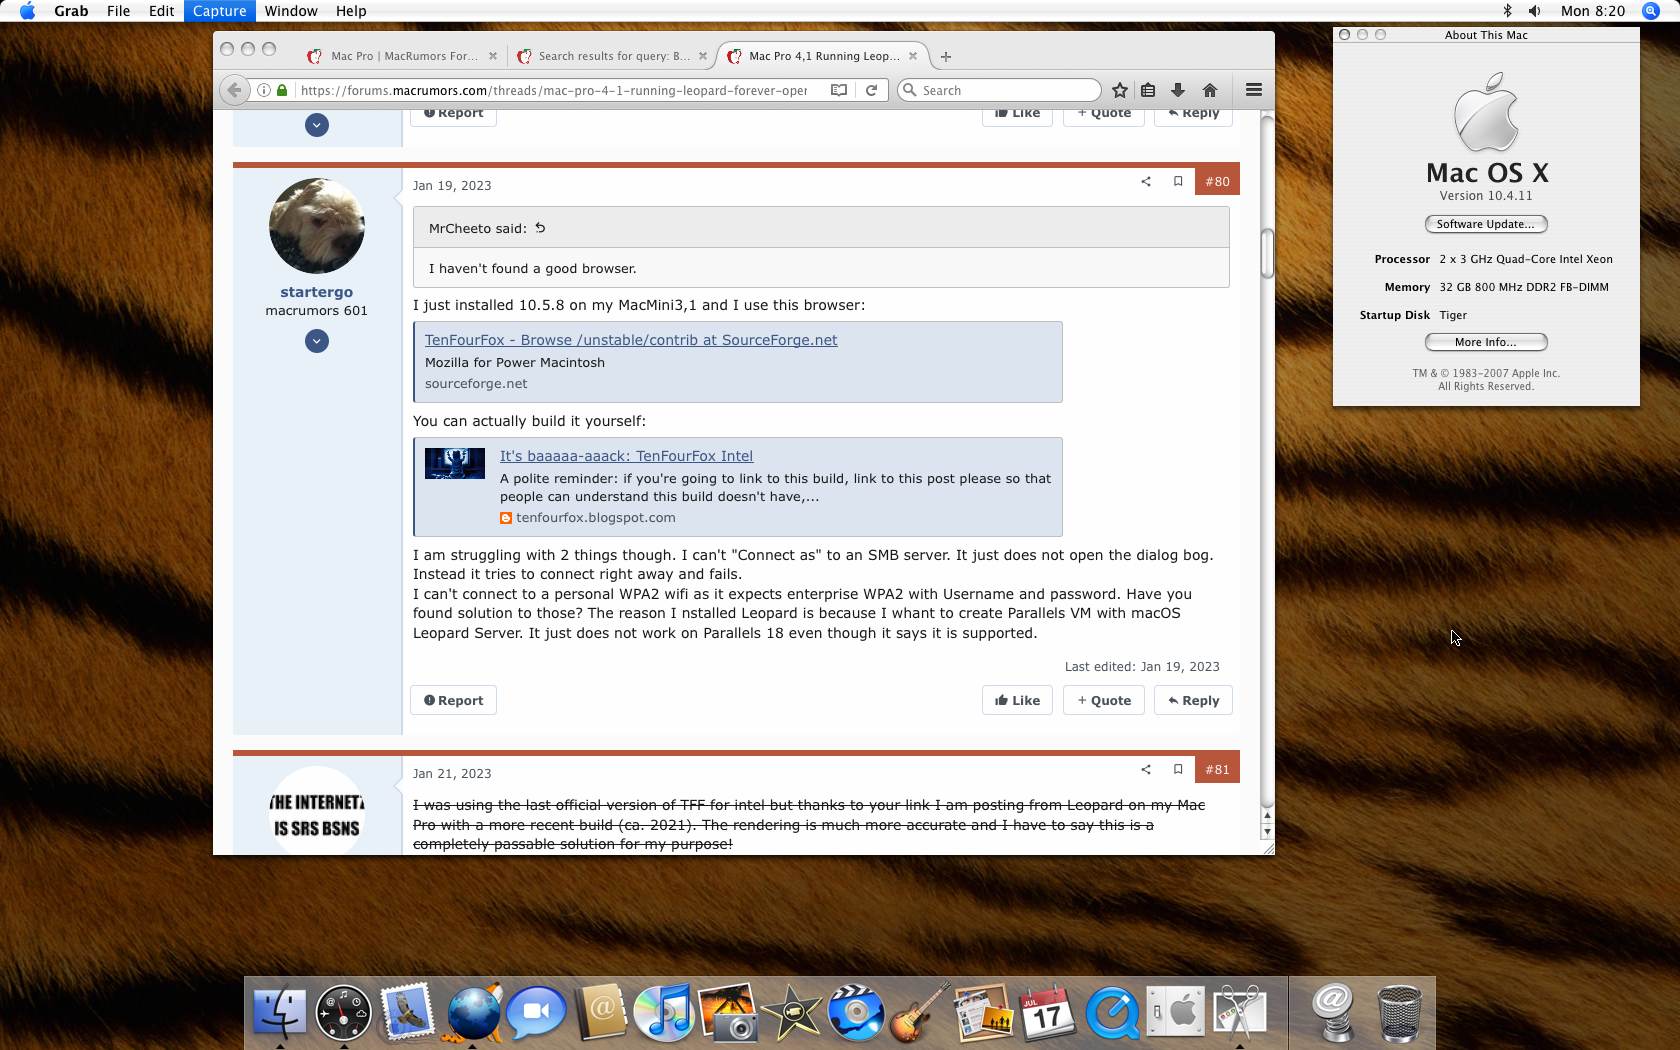Quote startergo's post #80
Image resolution: width=1680 pixels, height=1050 pixels.
coord(1104,700)
